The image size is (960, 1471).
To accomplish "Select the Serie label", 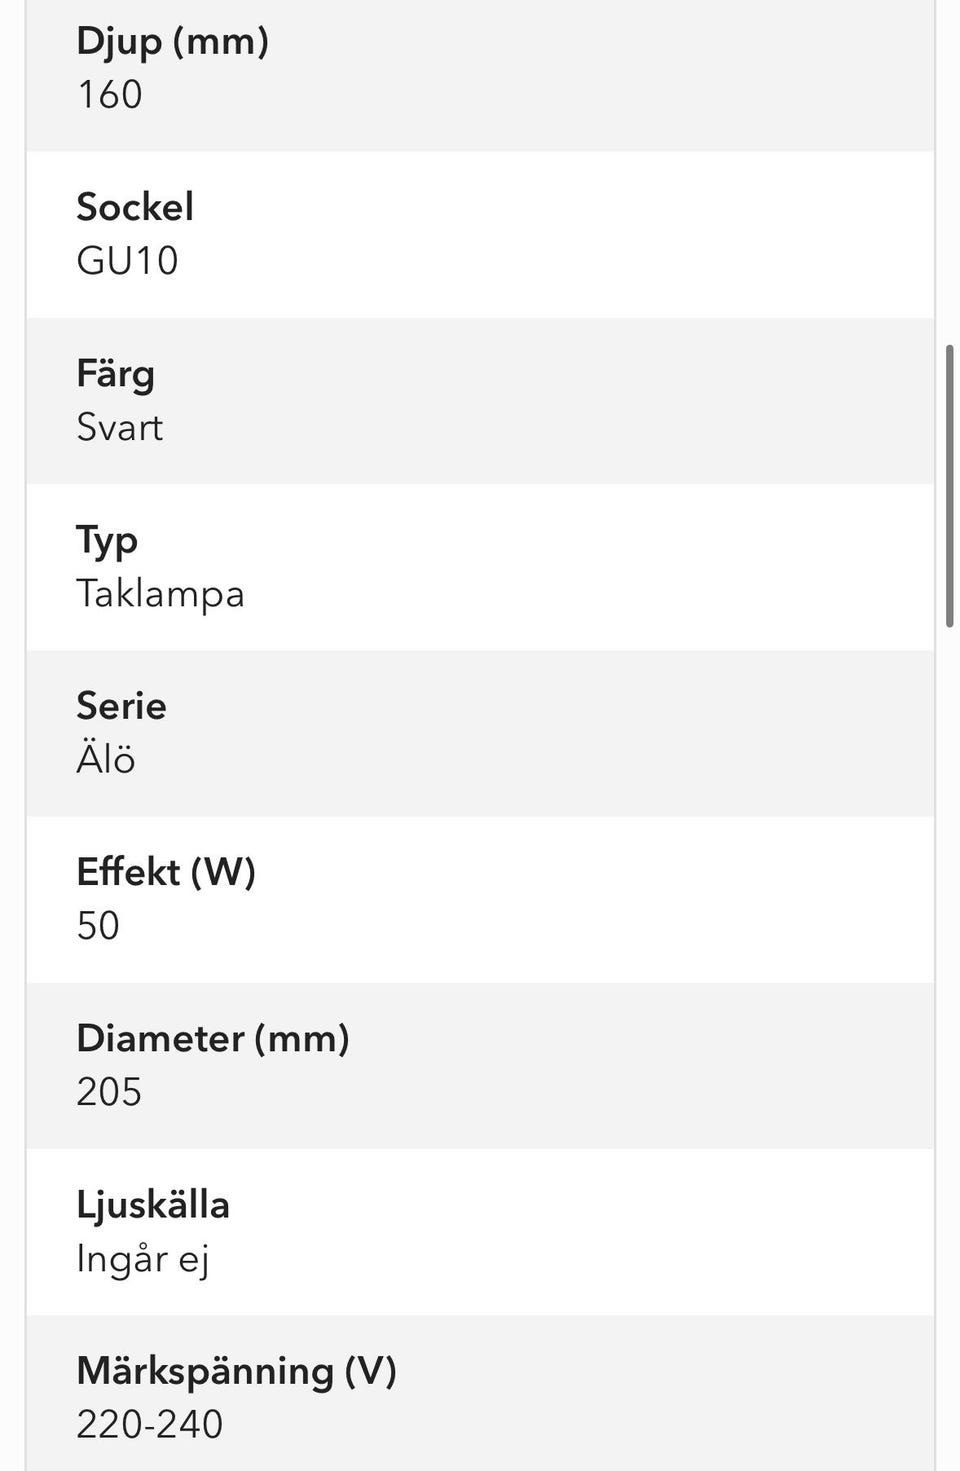I will [122, 706].
